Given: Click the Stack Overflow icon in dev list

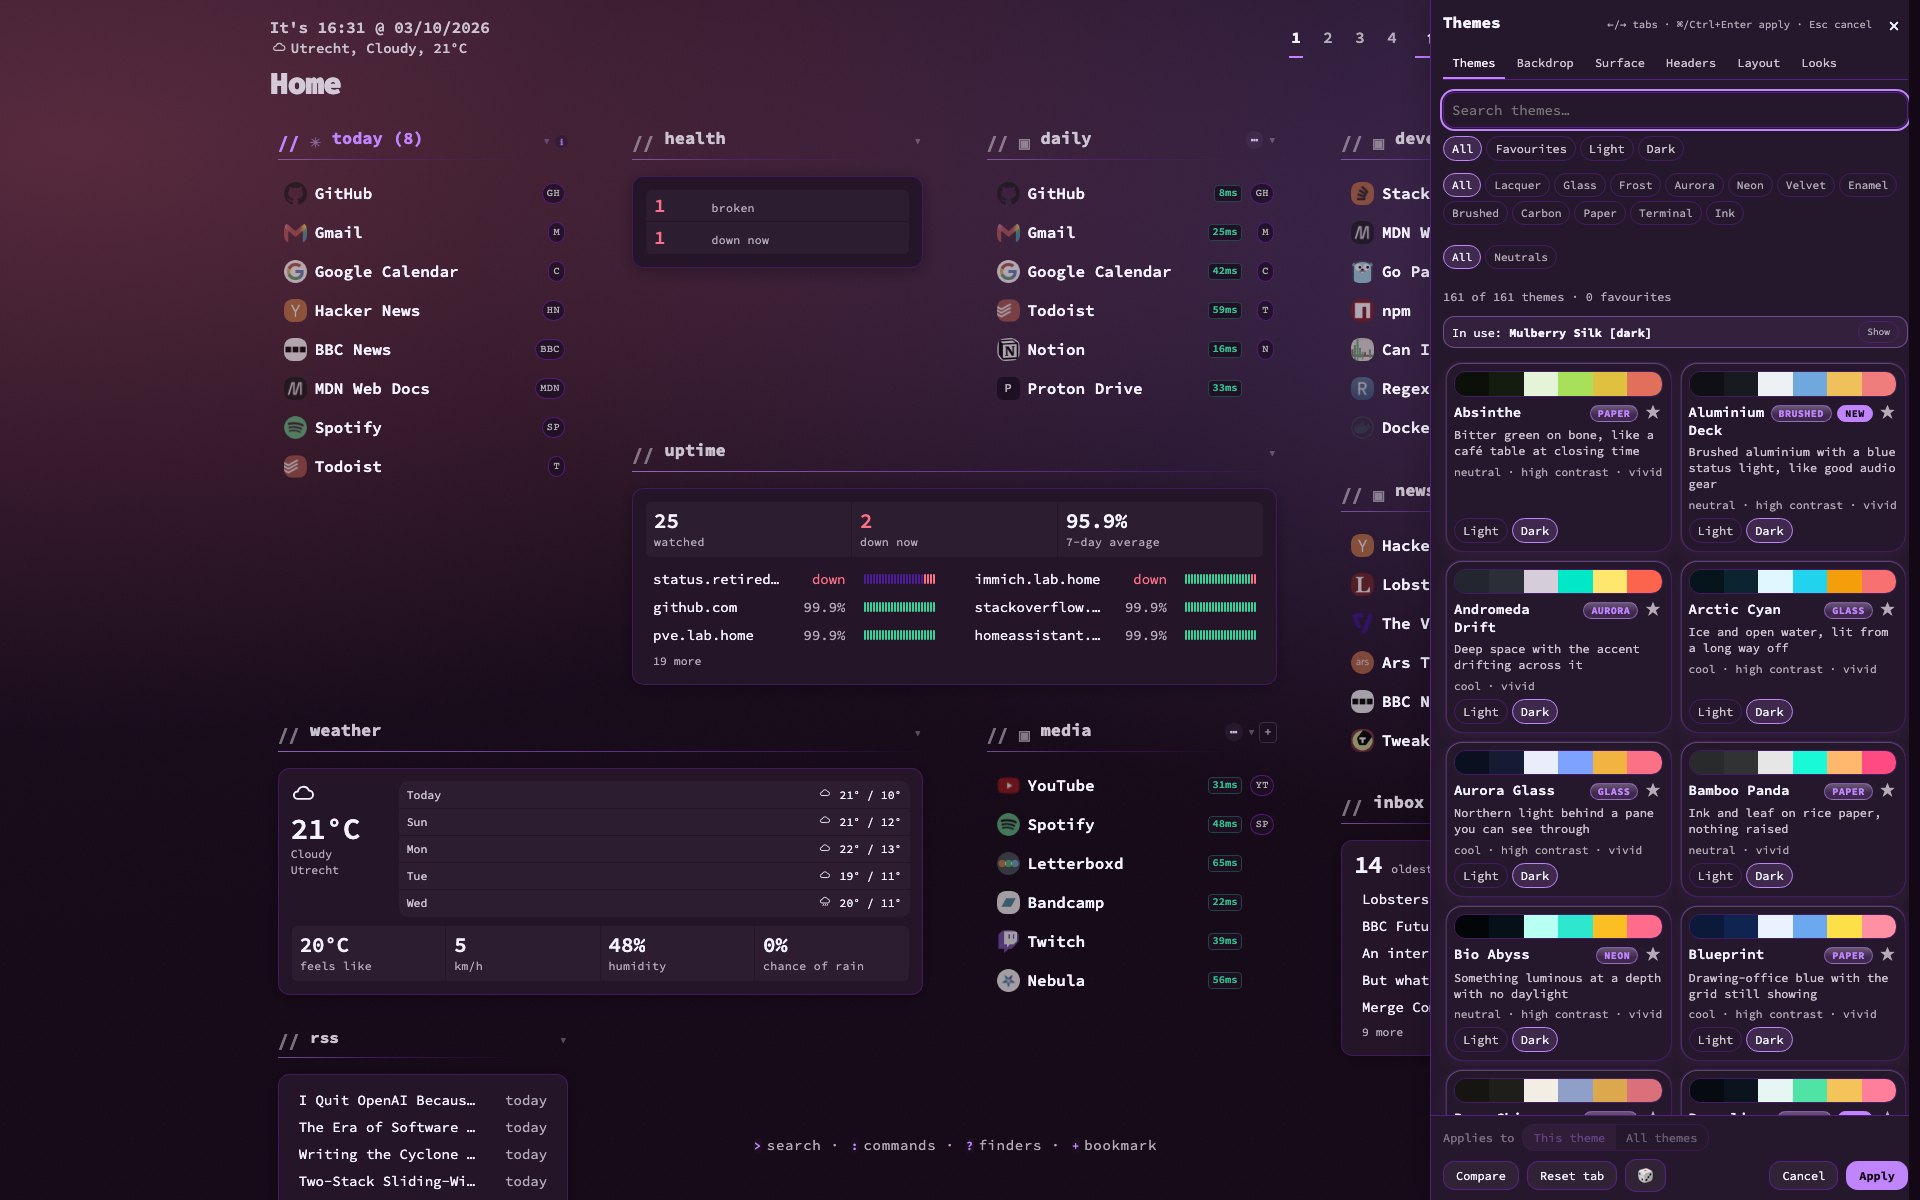Looking at the screenshot, I should pos(1362,194).
